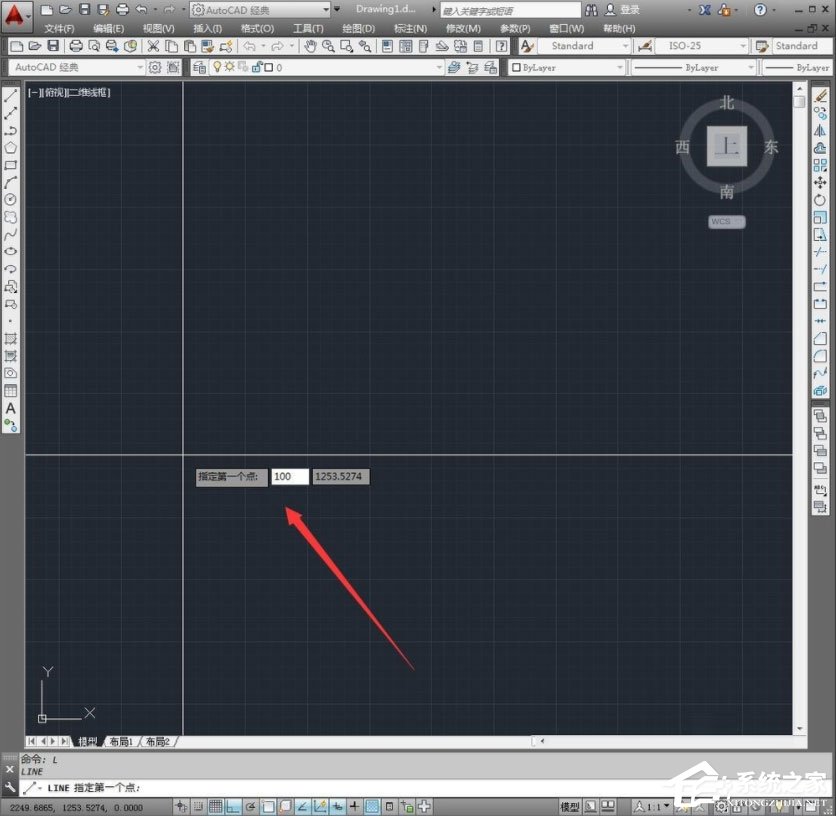
Task: Toggle Grid display in status bar
Action: click(215, 806)
